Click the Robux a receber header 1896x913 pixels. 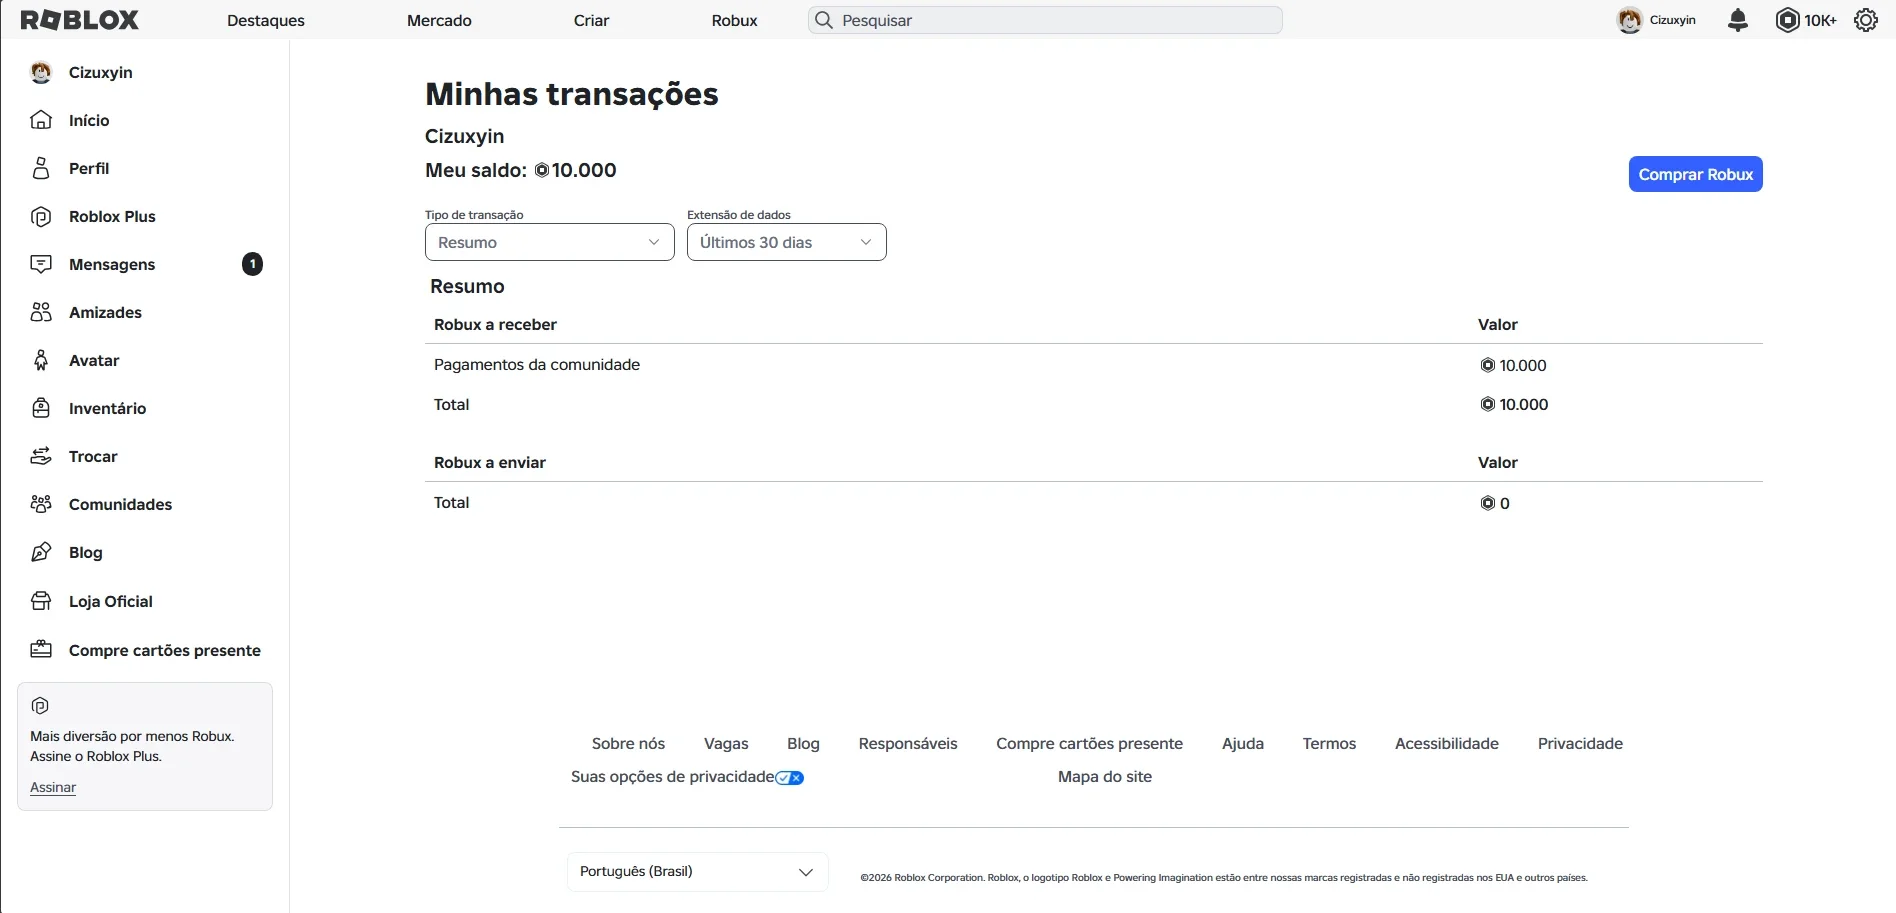[495, 324]
